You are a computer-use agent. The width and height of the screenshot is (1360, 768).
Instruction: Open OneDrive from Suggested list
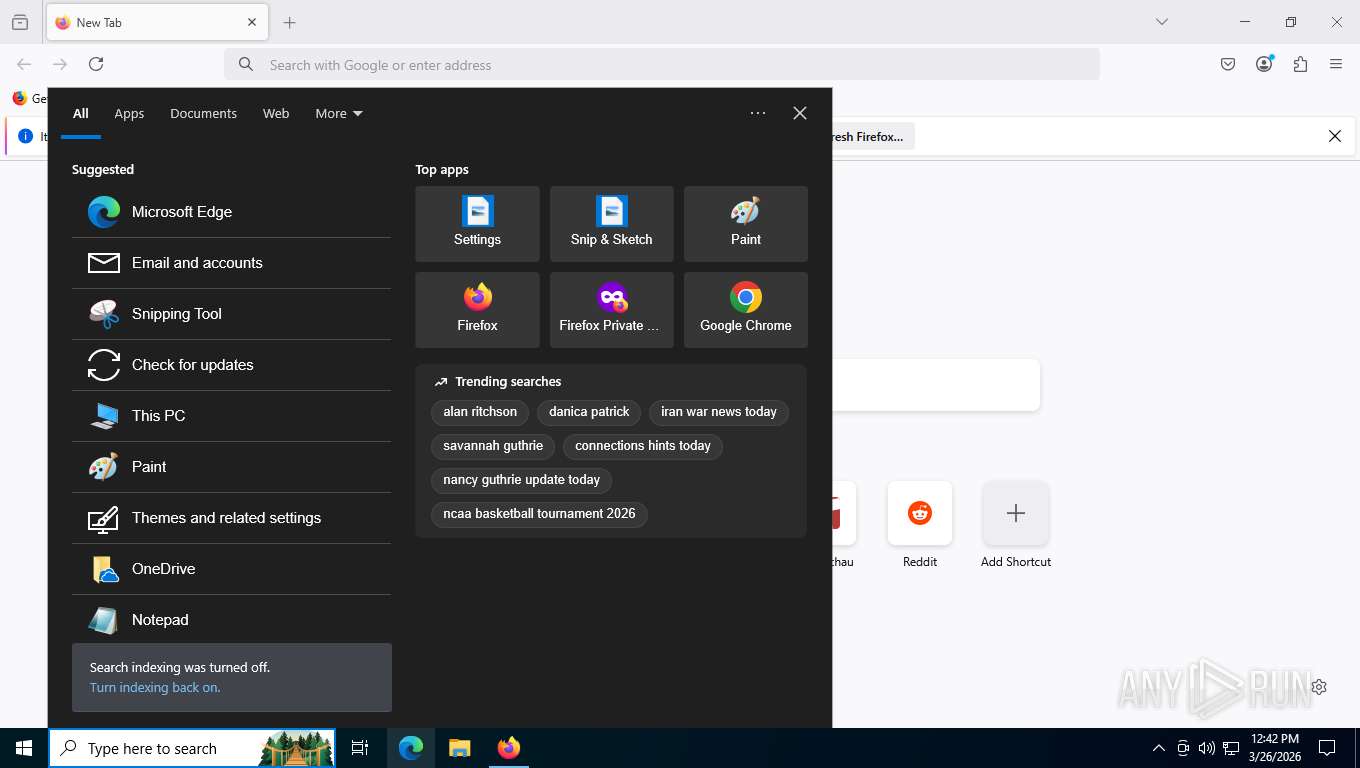[x=231, y=569]
